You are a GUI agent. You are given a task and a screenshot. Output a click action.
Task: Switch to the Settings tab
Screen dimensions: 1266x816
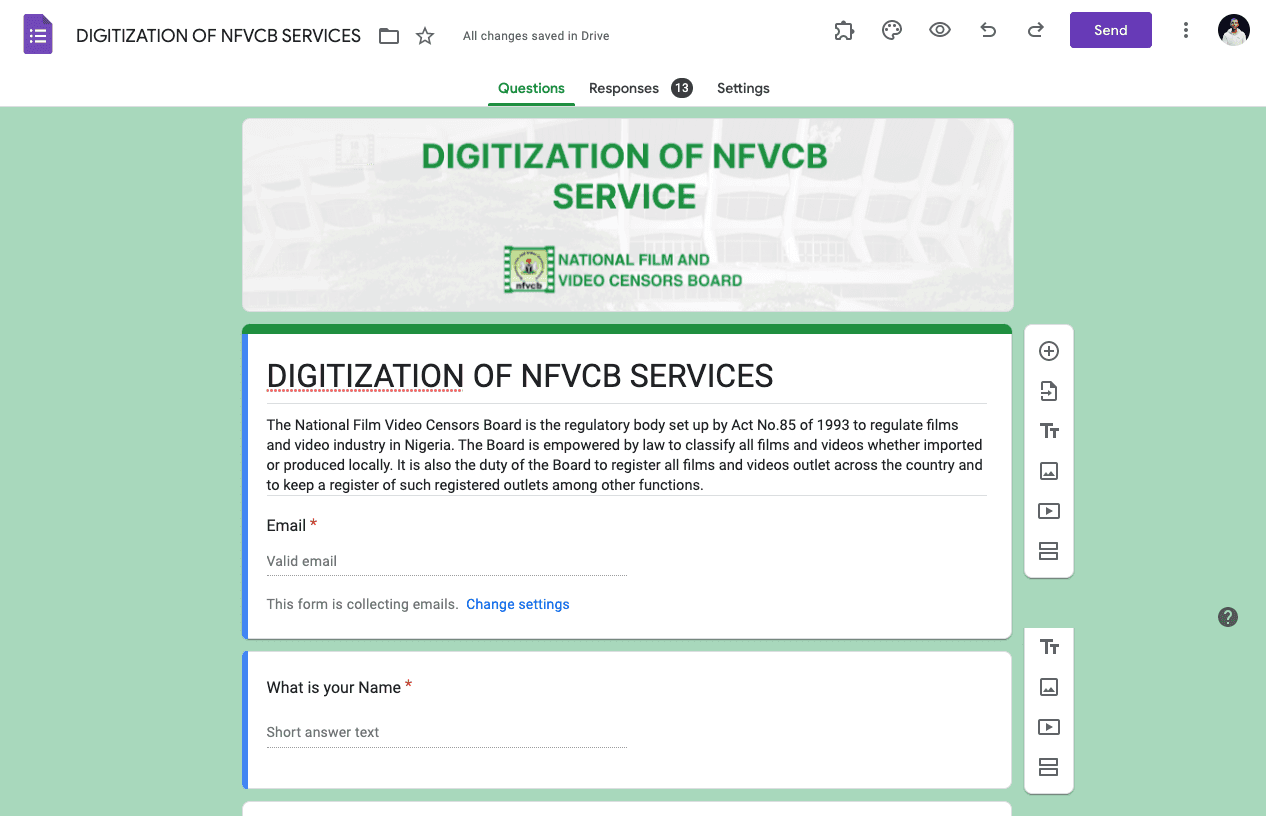coord(743,88)
